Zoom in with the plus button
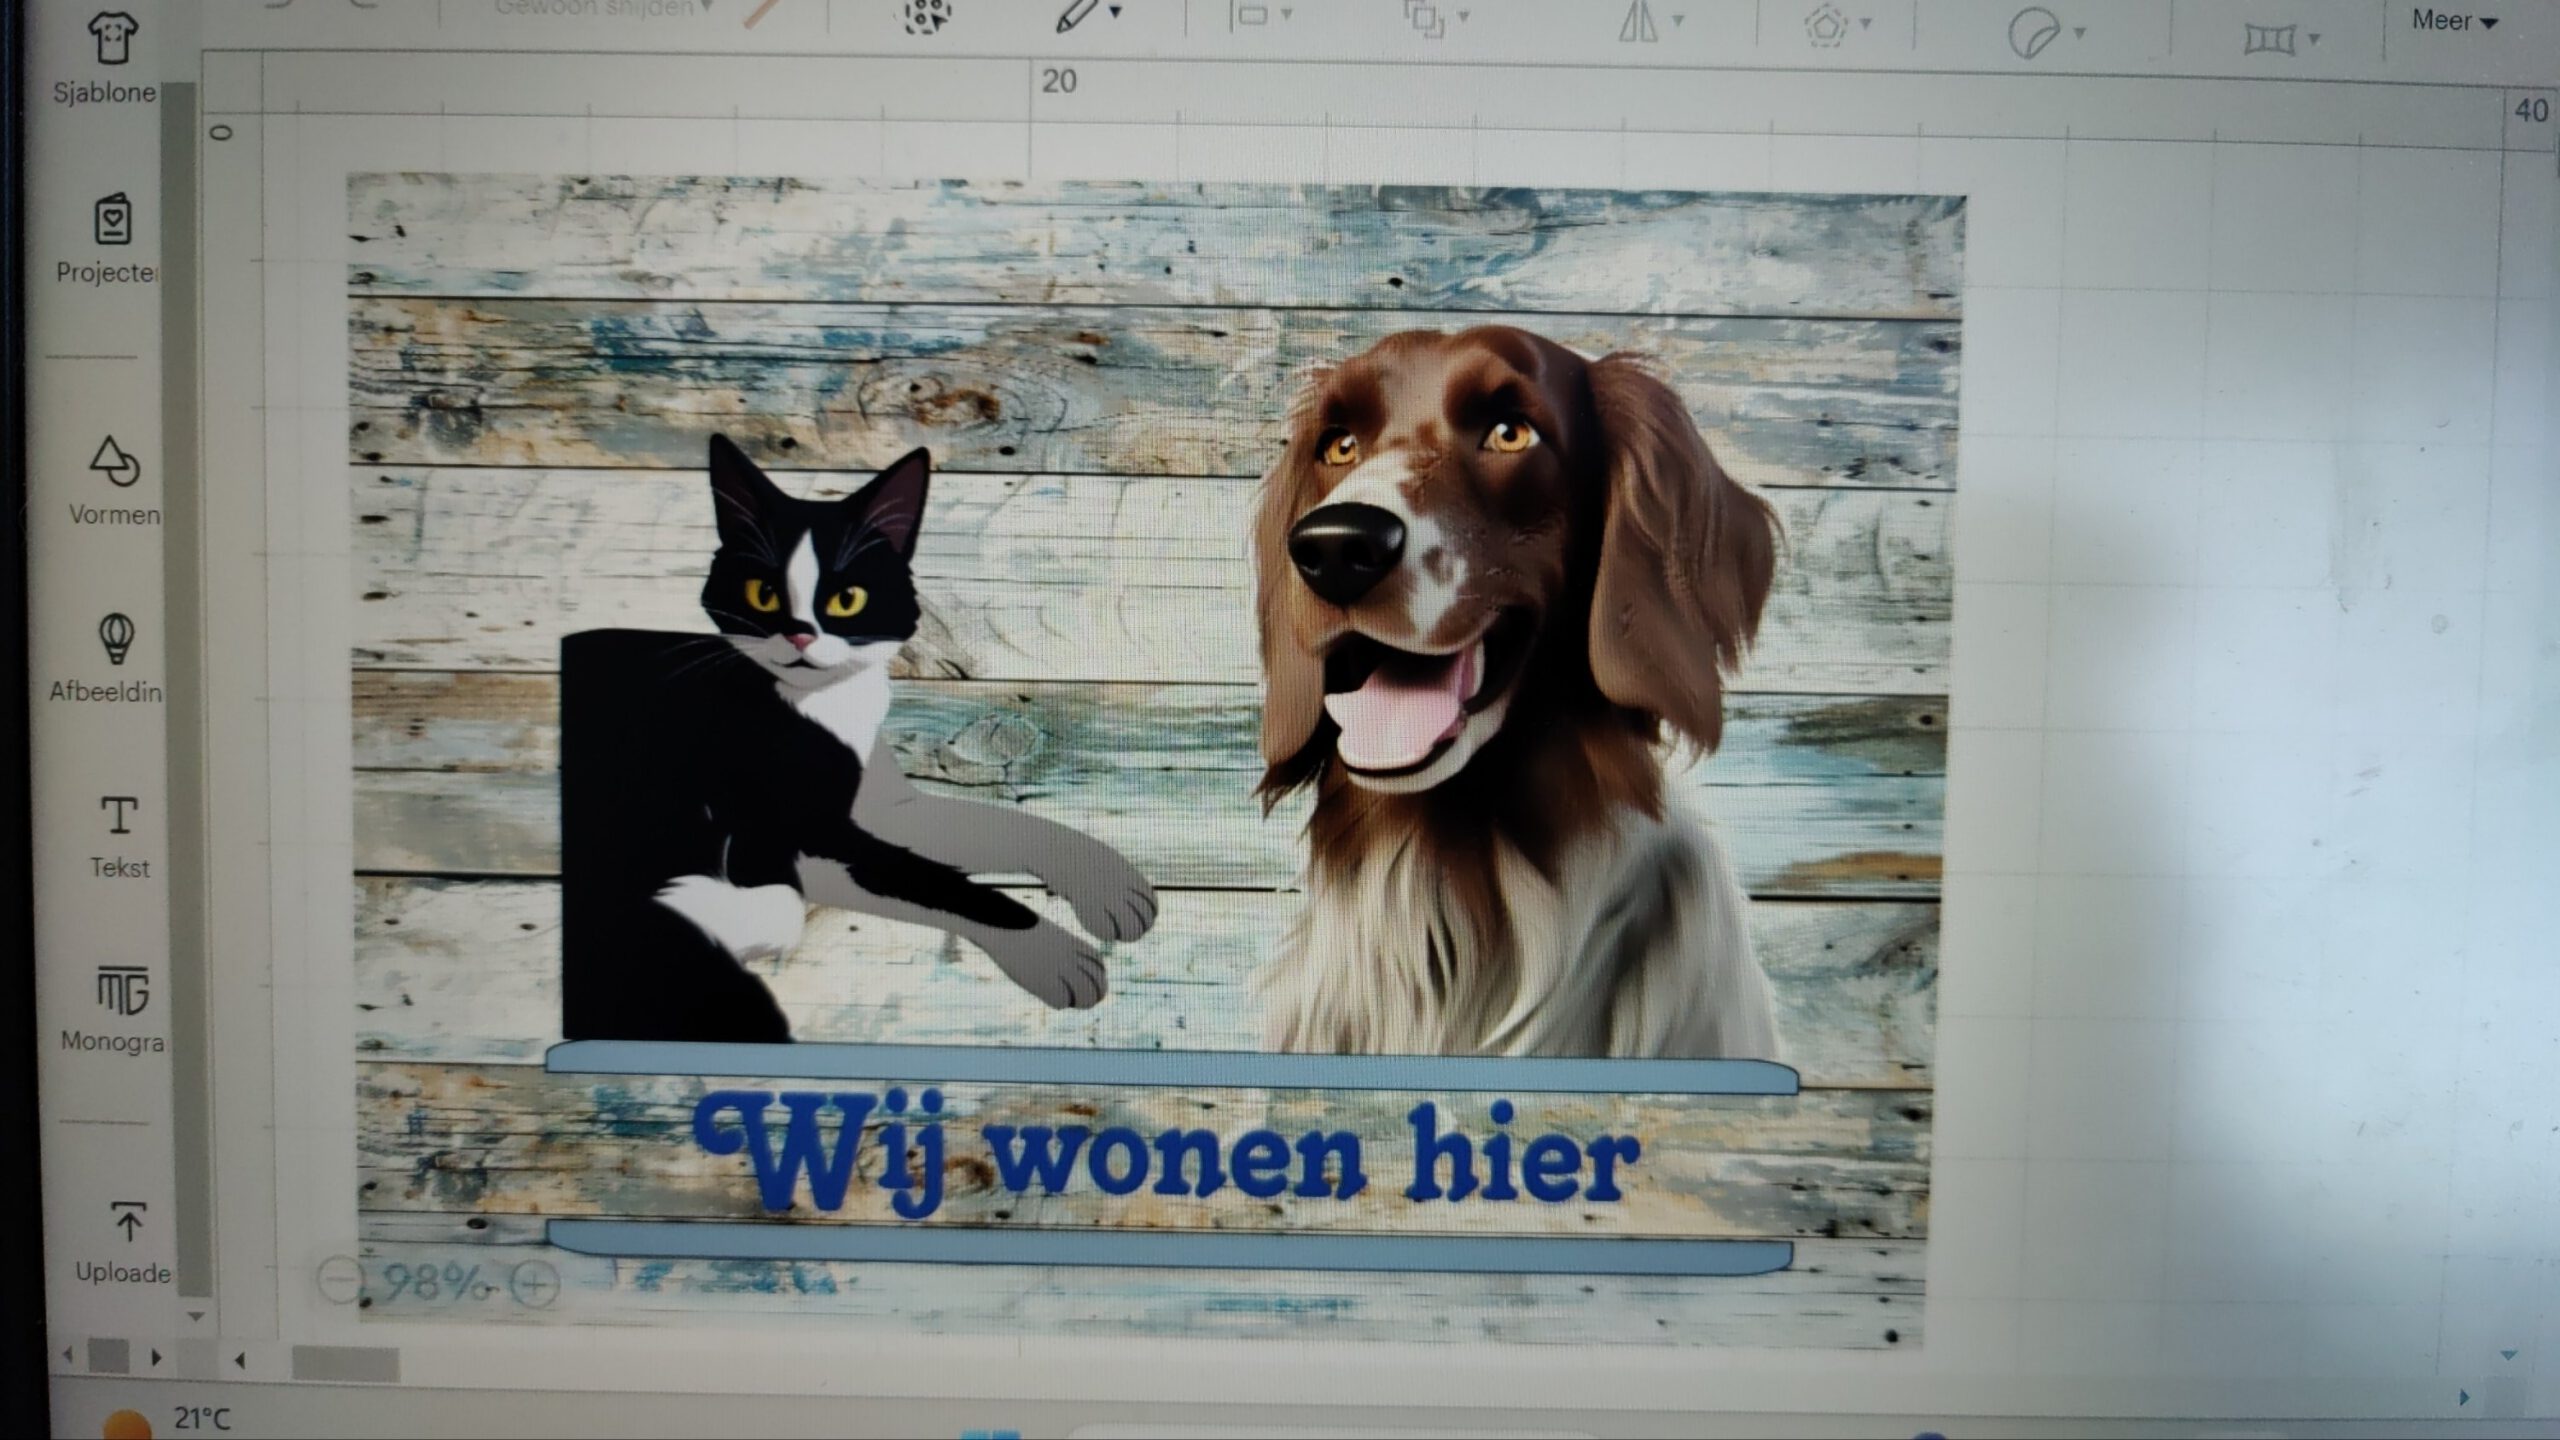2560x1440 pixels. pyautogui.click(x=535, y=1284)
